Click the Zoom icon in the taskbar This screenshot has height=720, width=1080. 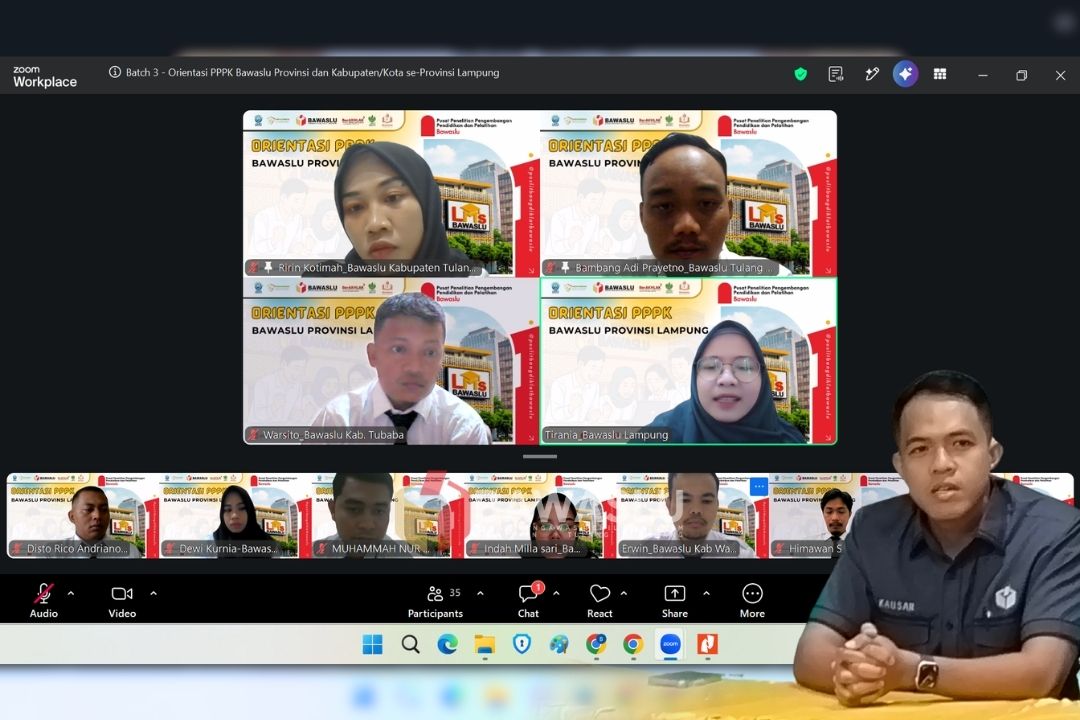(670, 644)
